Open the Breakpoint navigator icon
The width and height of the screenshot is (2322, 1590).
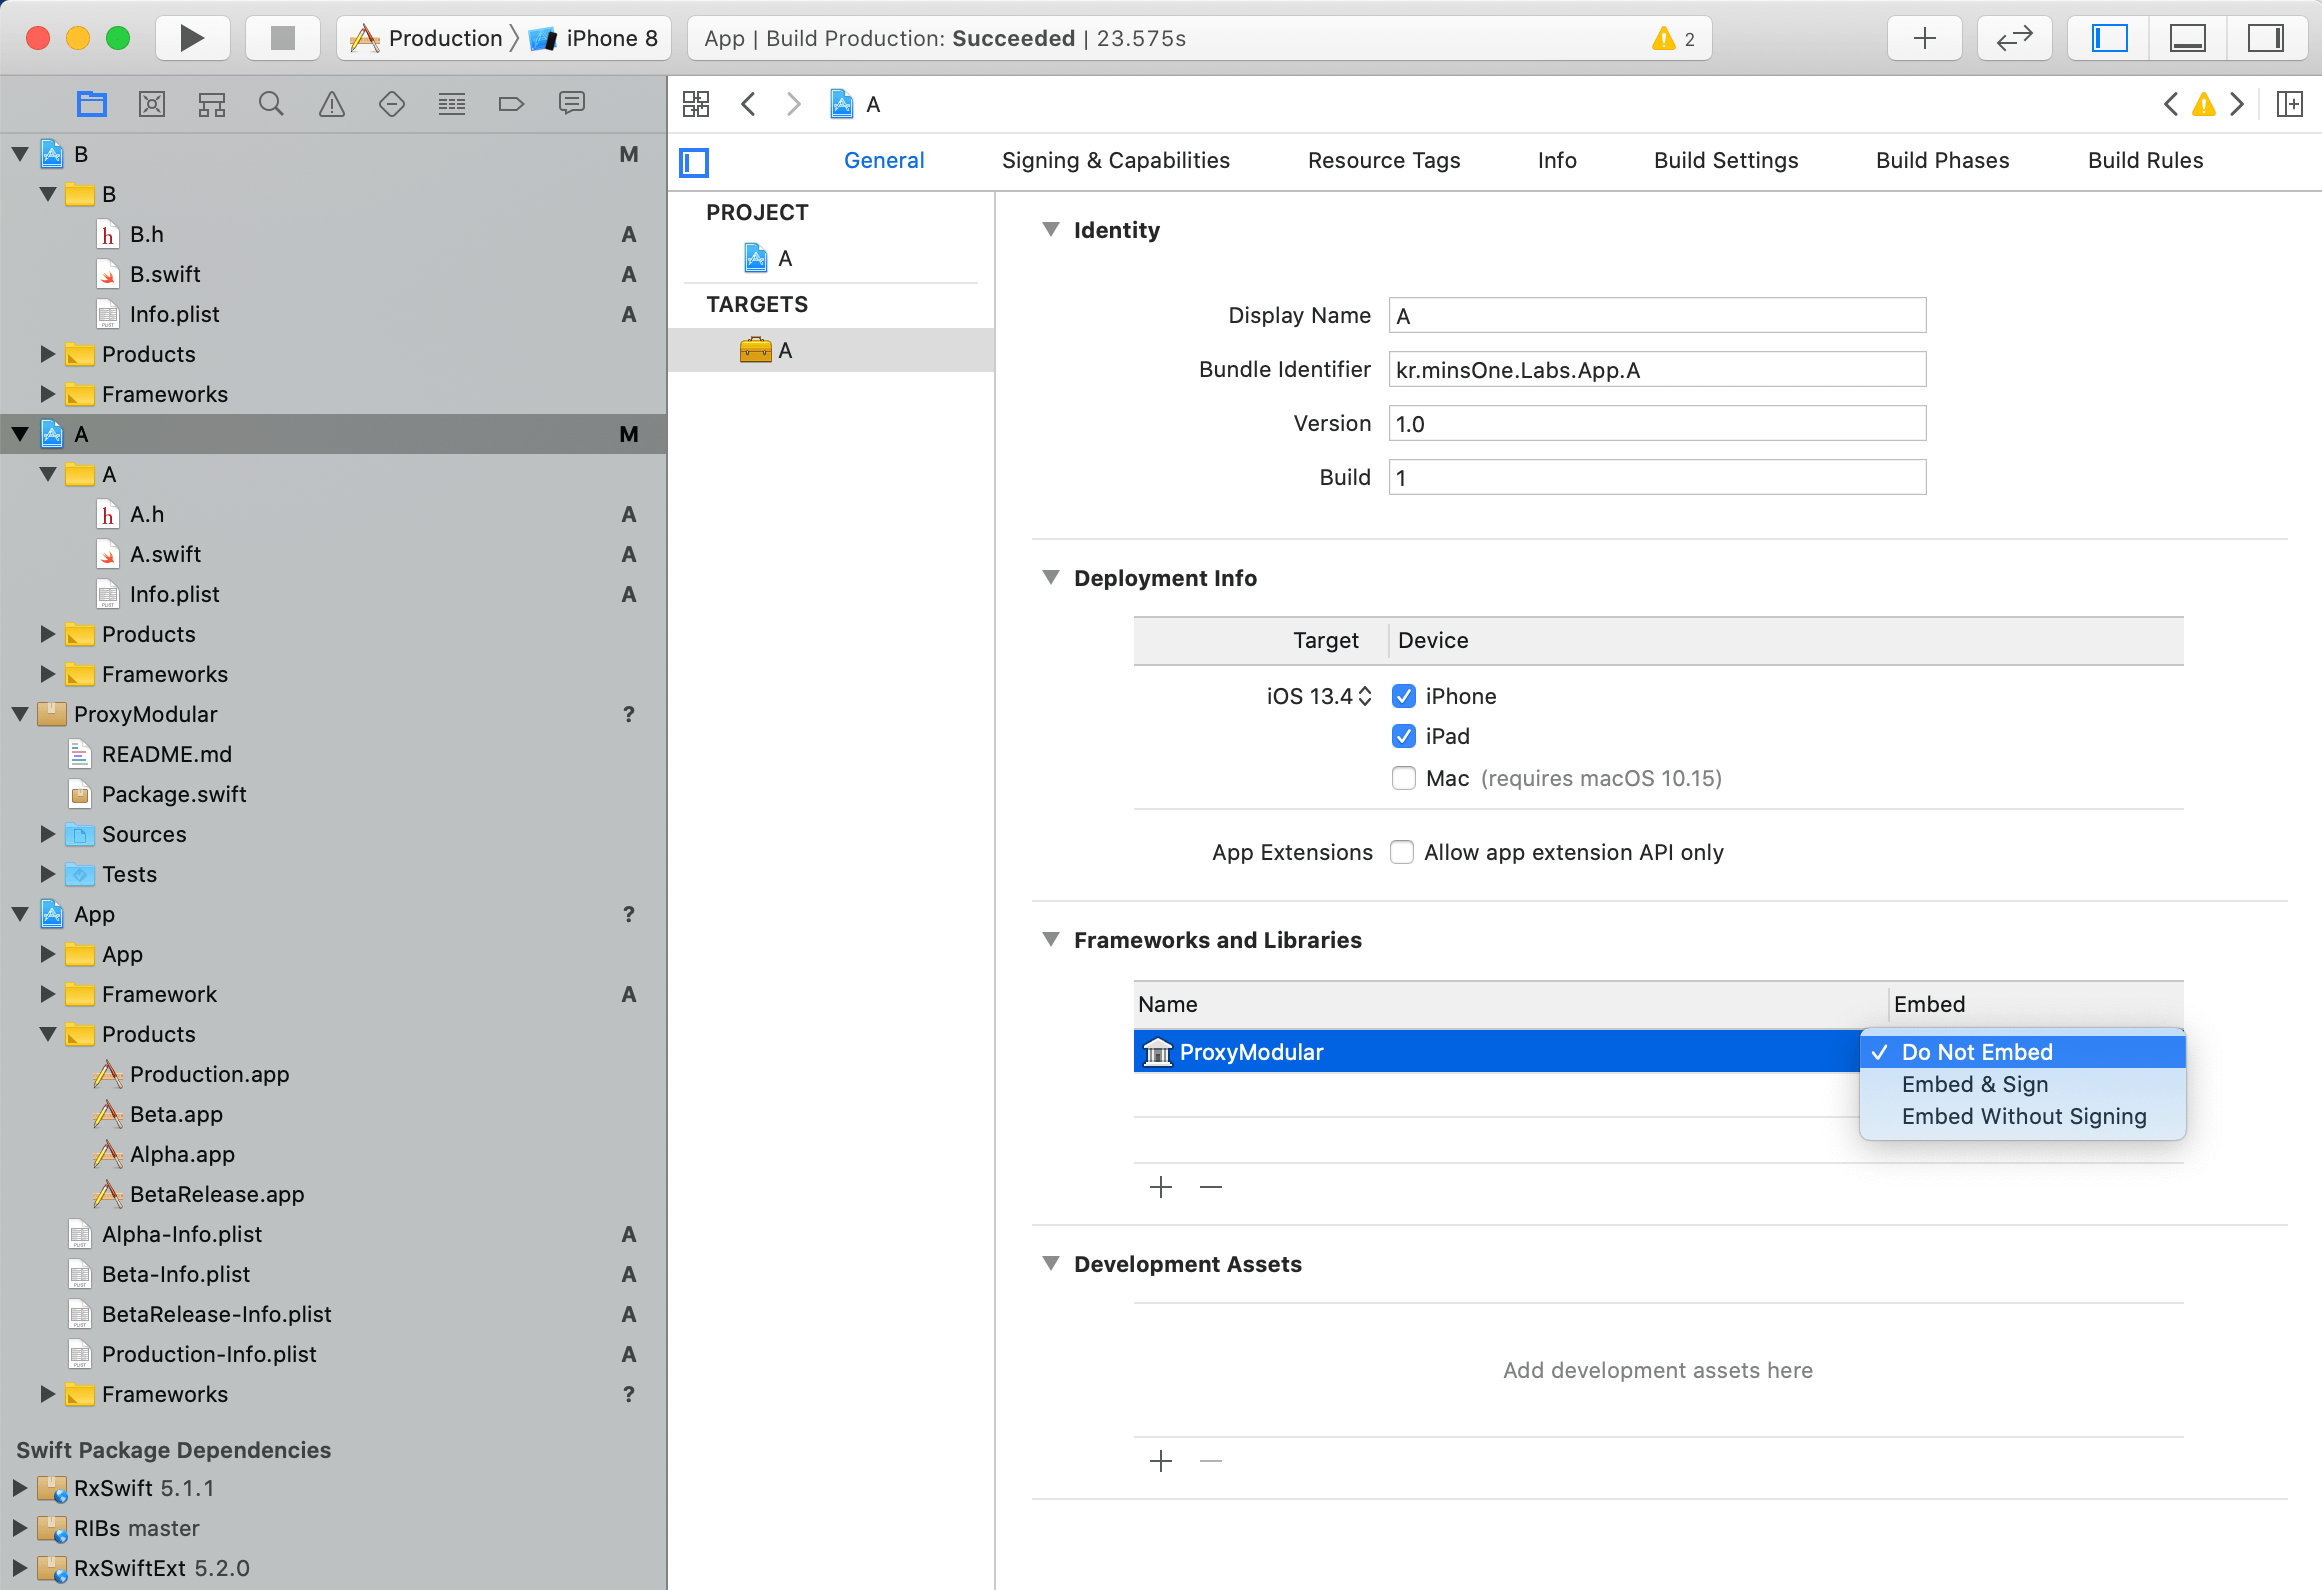511,104
